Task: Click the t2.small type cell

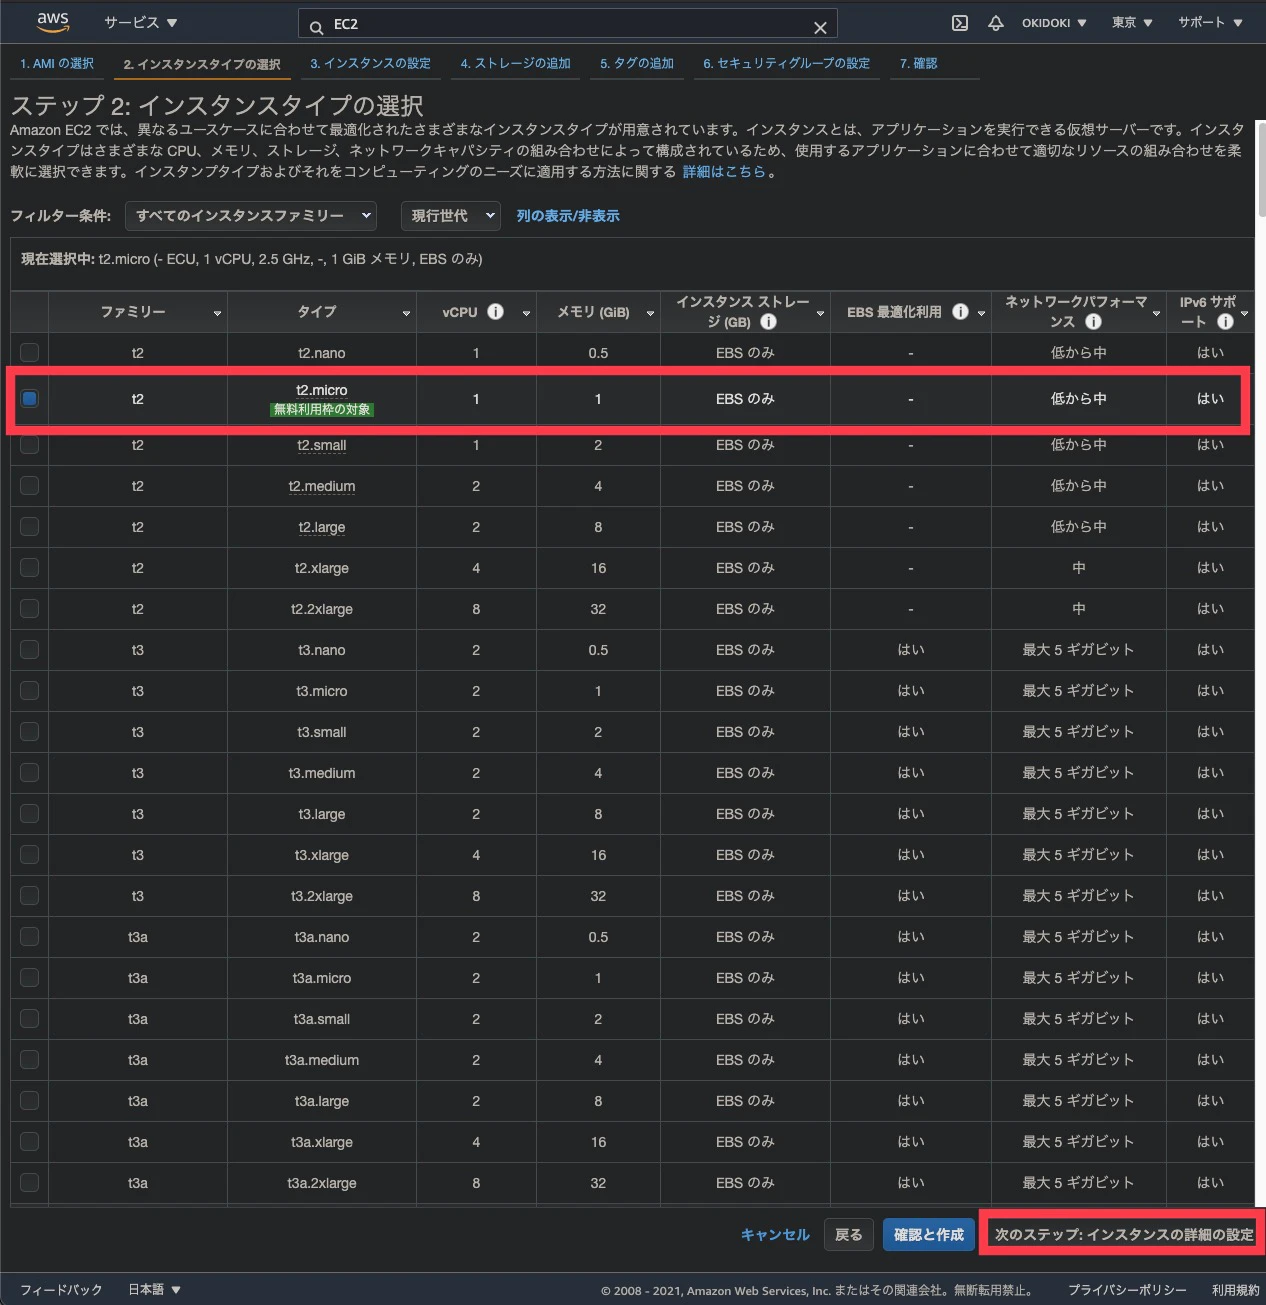Action: coord(322,446)
